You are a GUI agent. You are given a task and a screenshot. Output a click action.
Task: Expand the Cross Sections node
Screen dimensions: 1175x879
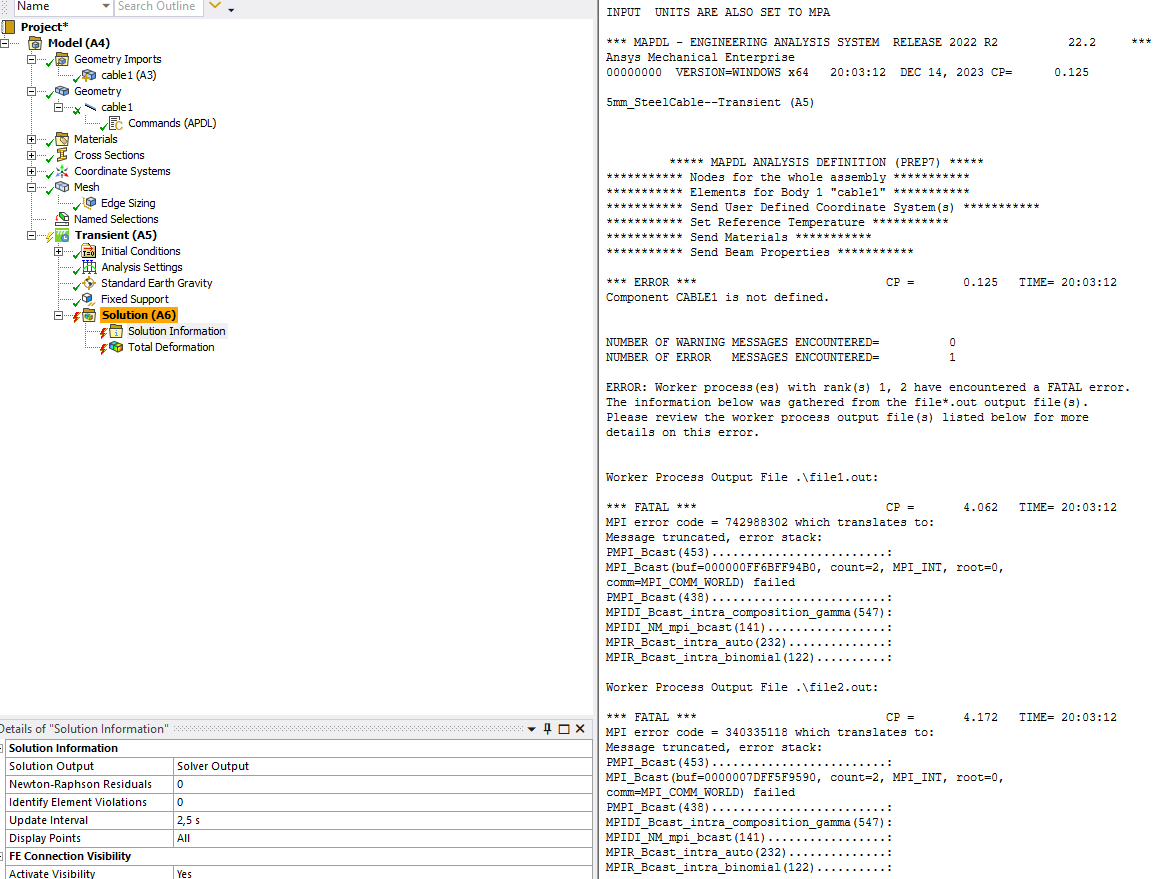pyautogui.click(x=31, y=155)
